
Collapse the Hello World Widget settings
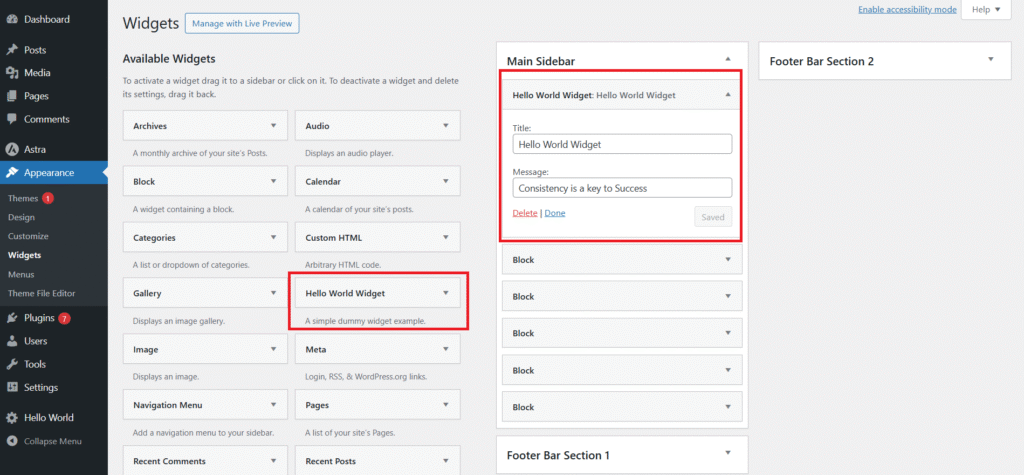(x=728, y=95)
